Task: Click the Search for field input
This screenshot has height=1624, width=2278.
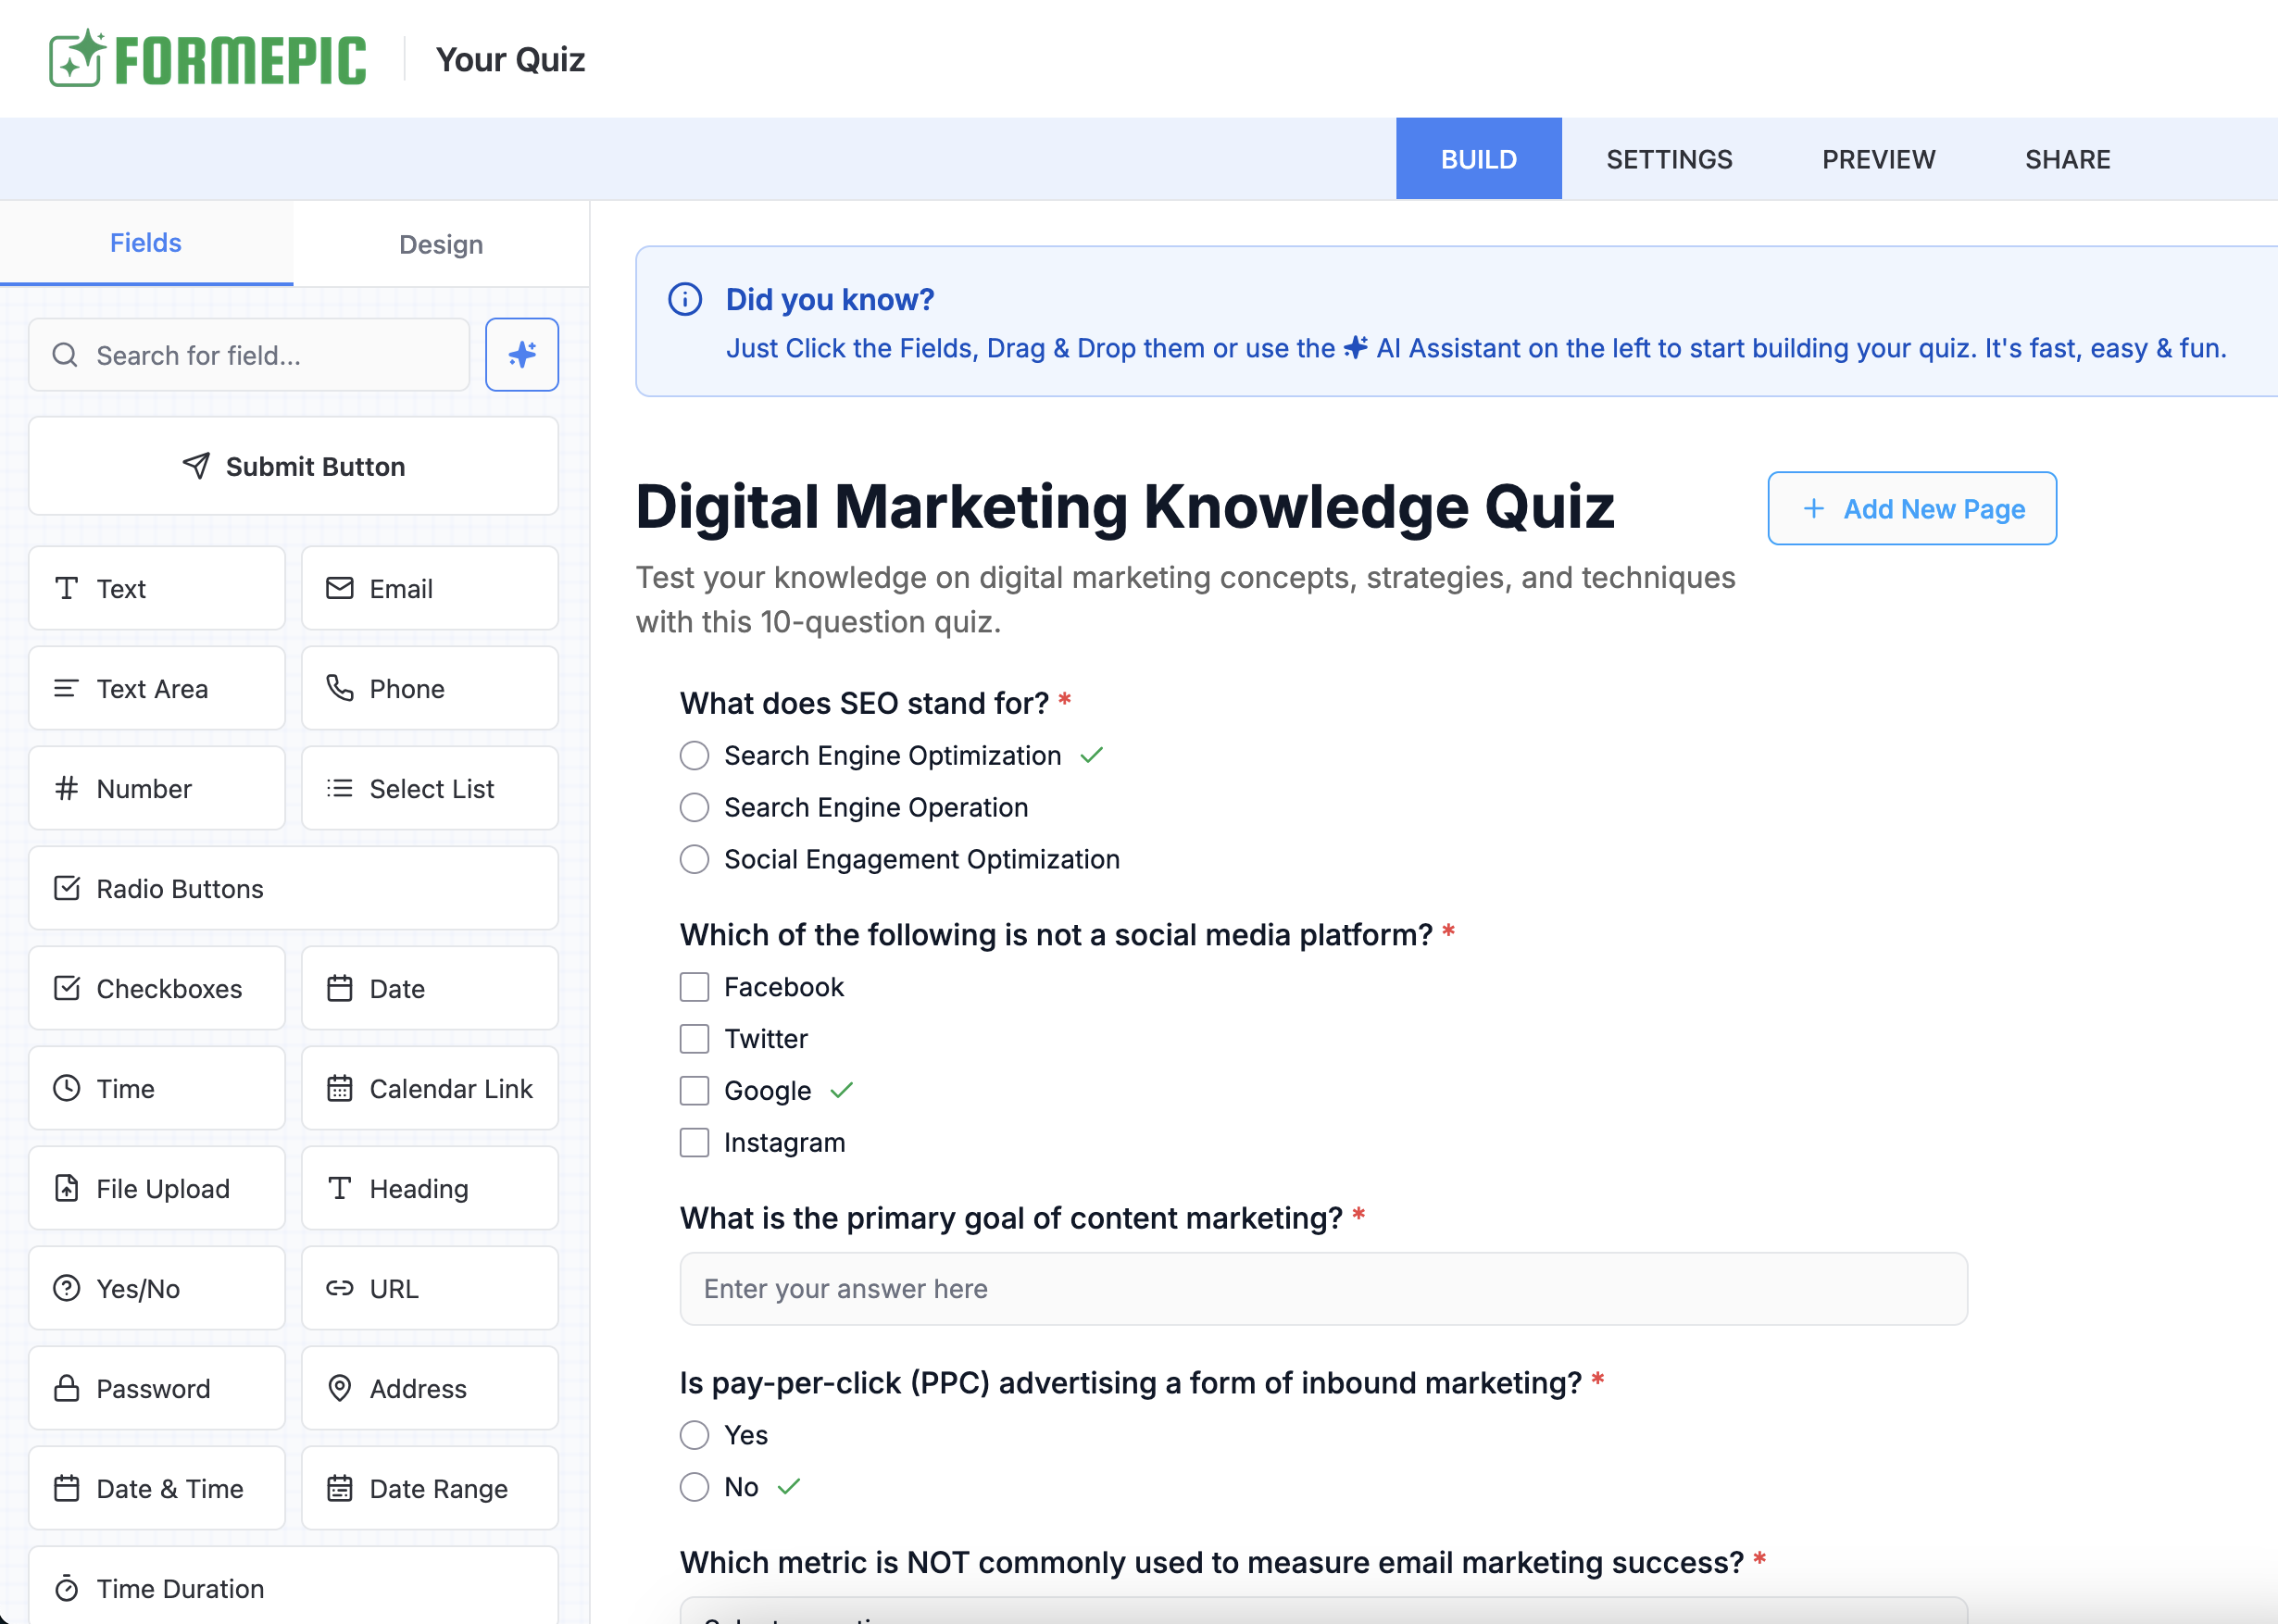Action: pos(250,355)
